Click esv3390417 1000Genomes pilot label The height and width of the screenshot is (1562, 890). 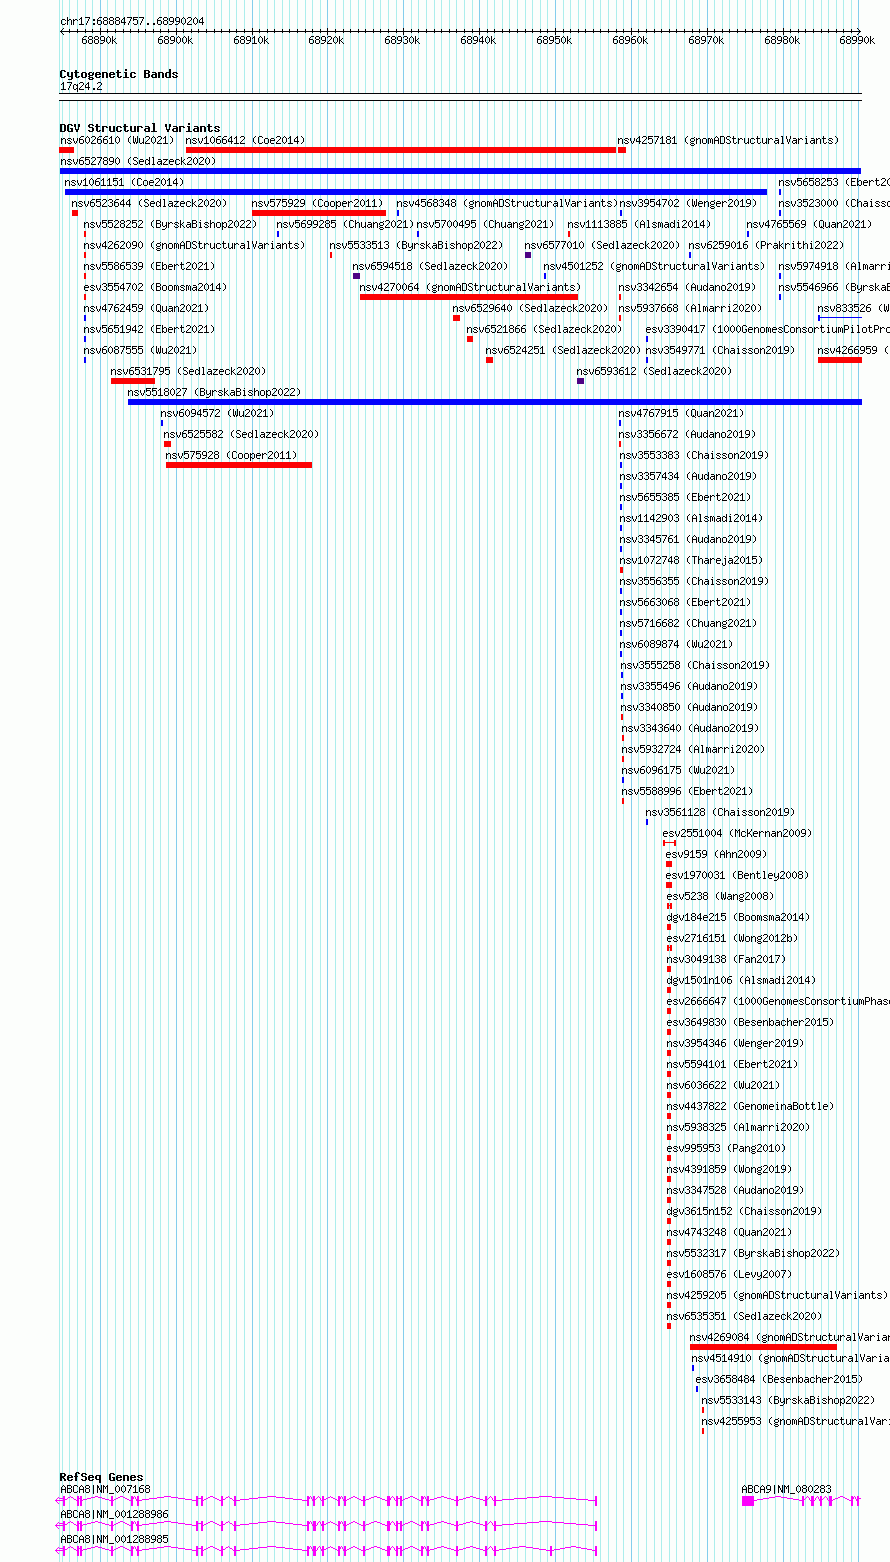(x=767, y=329)
